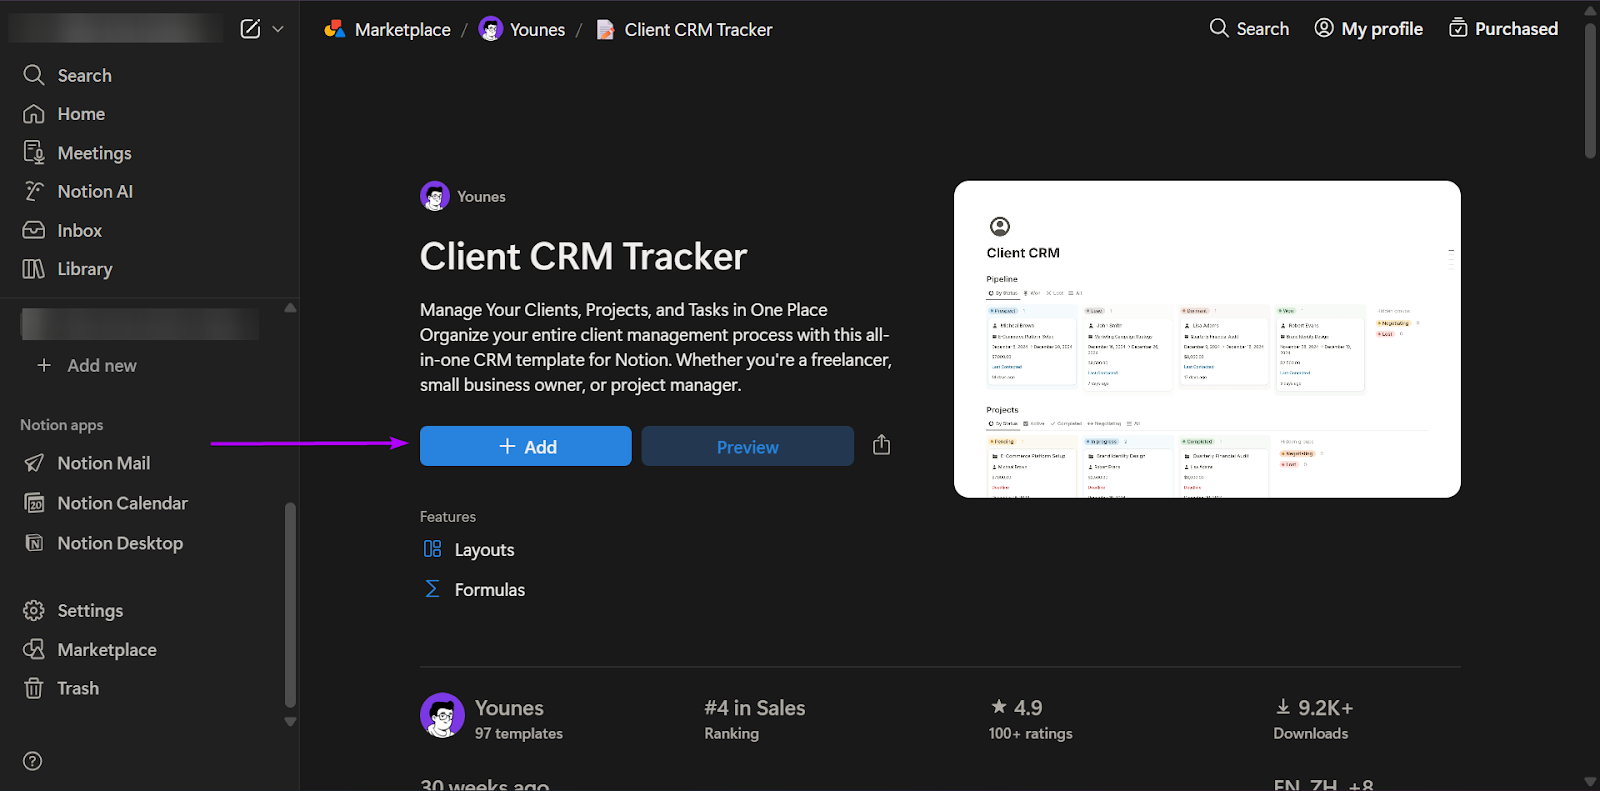Click the Features heading
This screenshot has height=791, width=1600.
448,517
